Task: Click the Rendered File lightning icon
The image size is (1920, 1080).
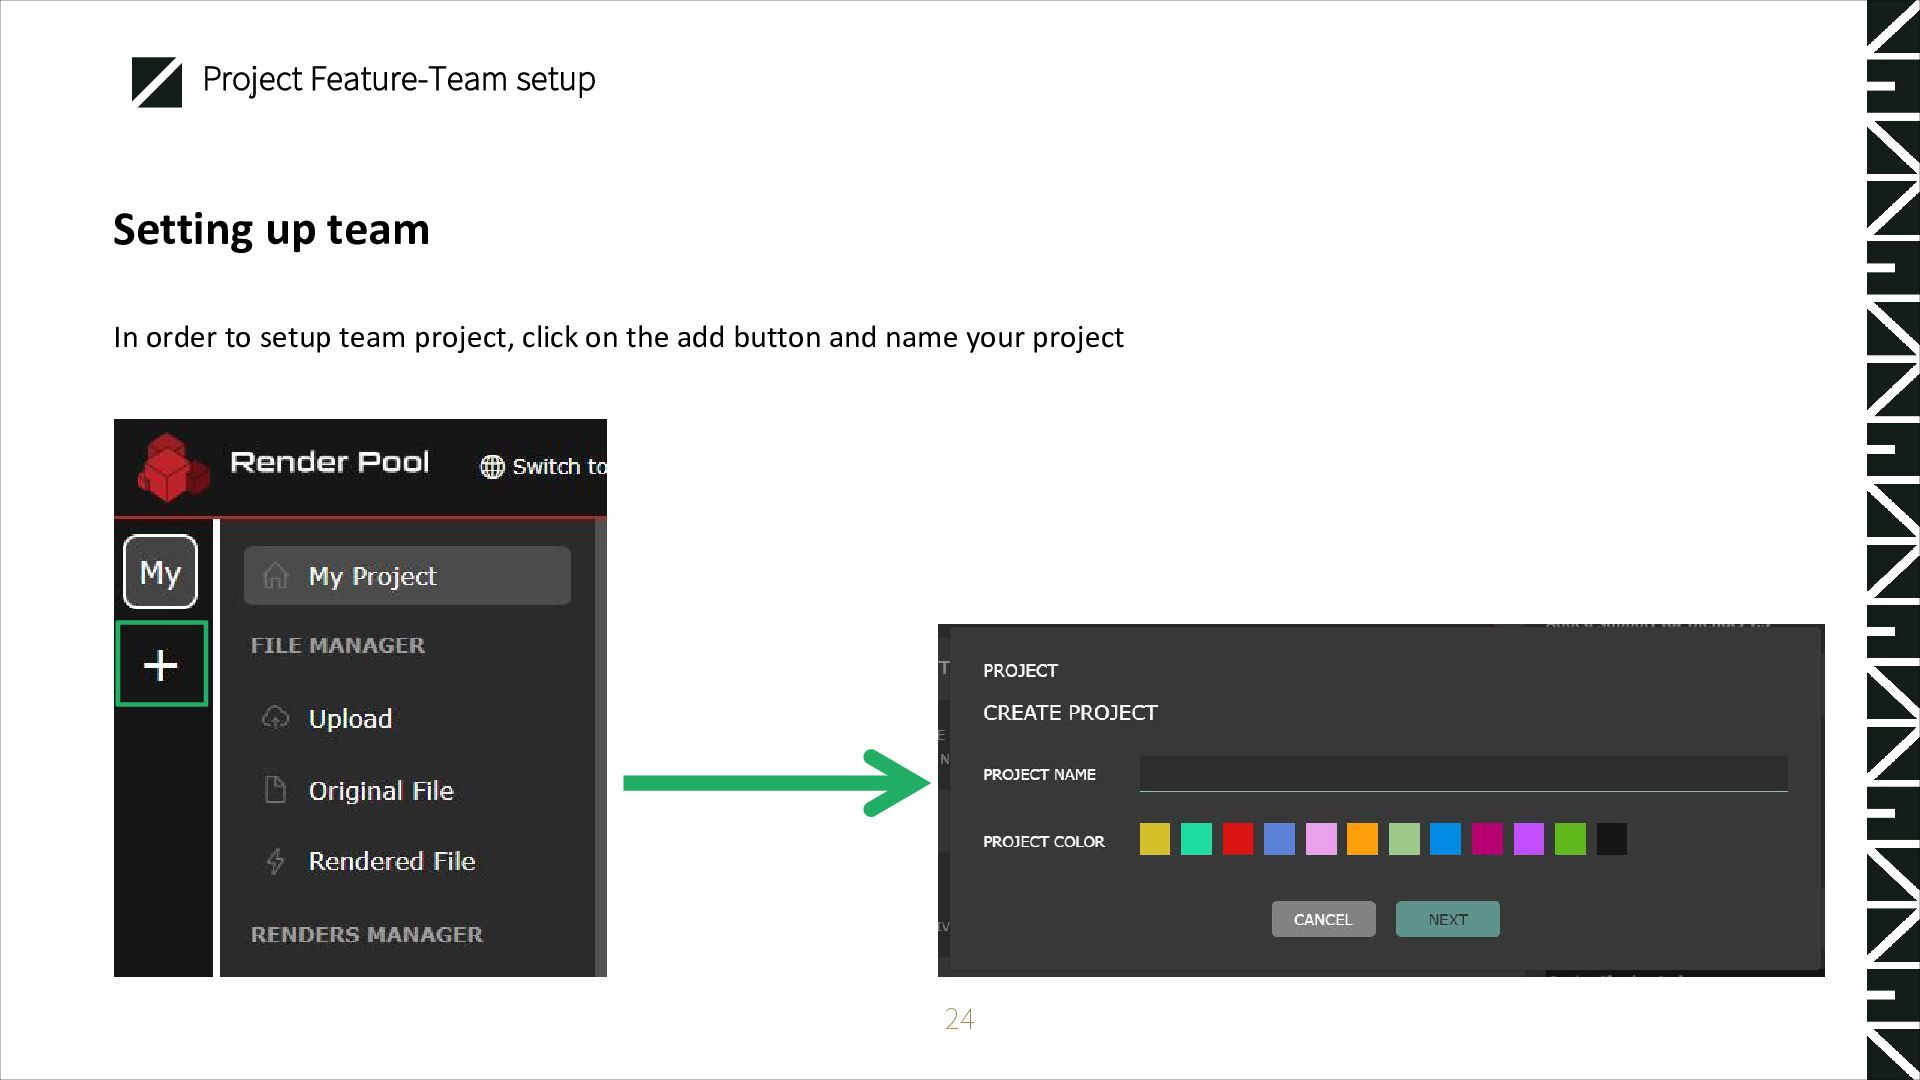Action: (275, 861)
